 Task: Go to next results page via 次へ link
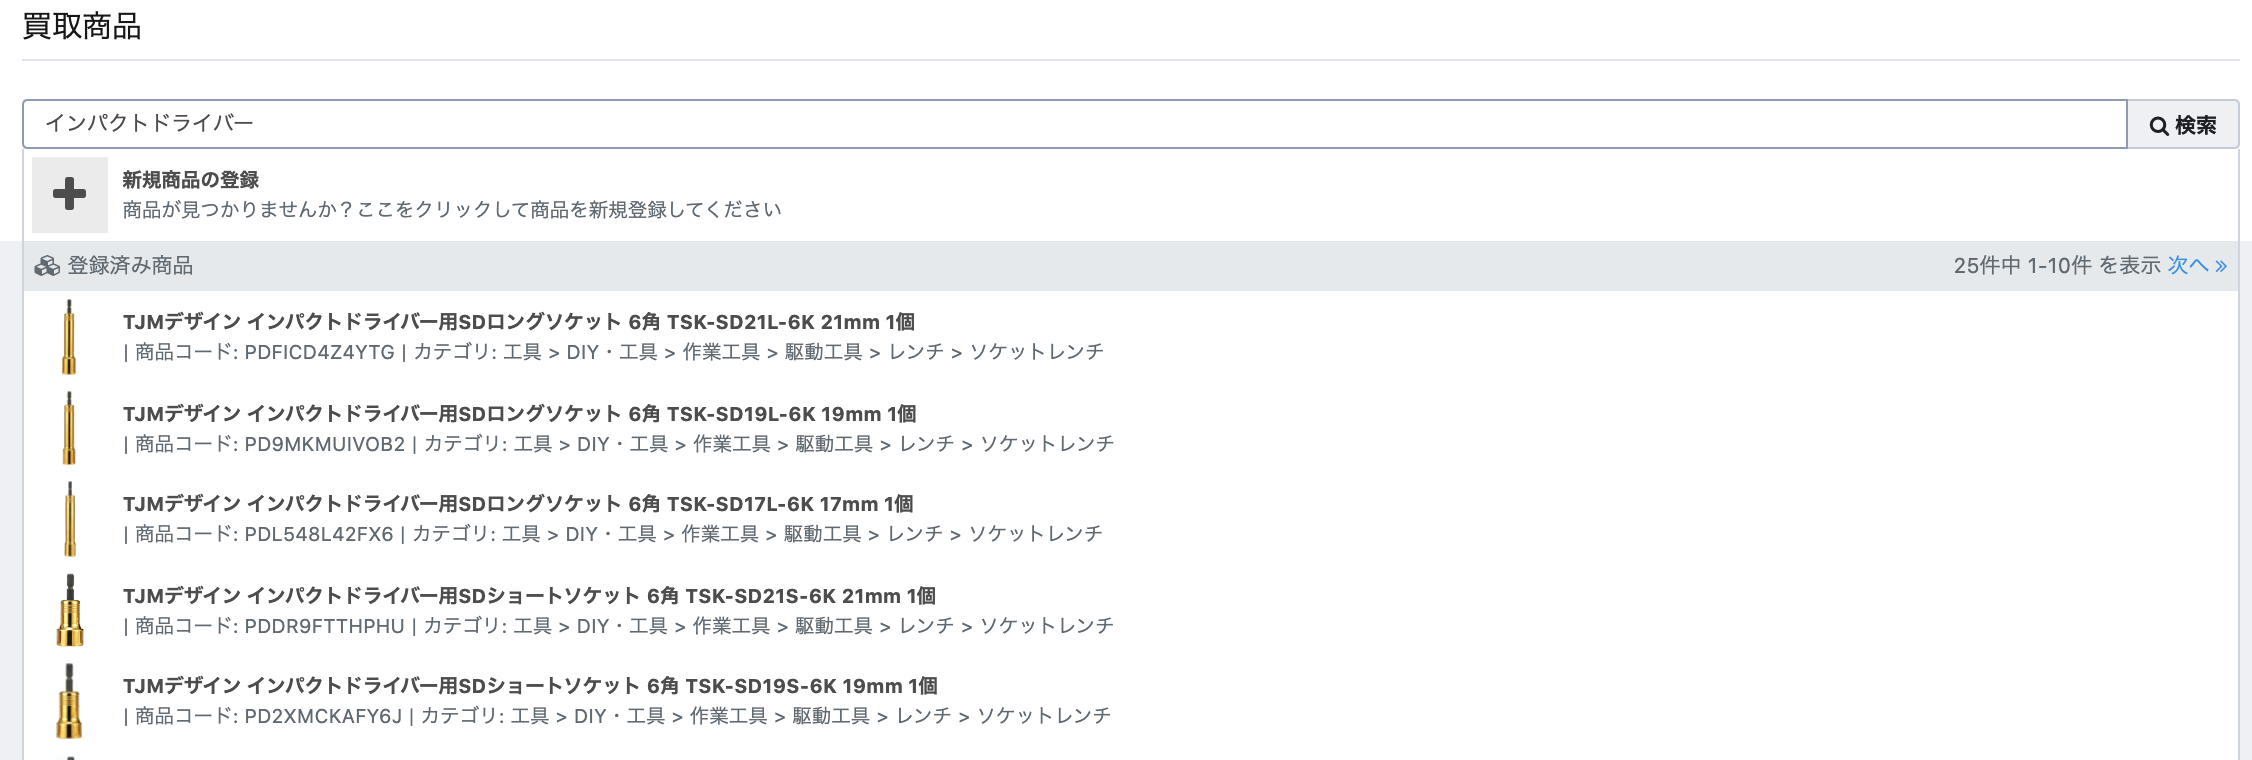click(2197, 265)
